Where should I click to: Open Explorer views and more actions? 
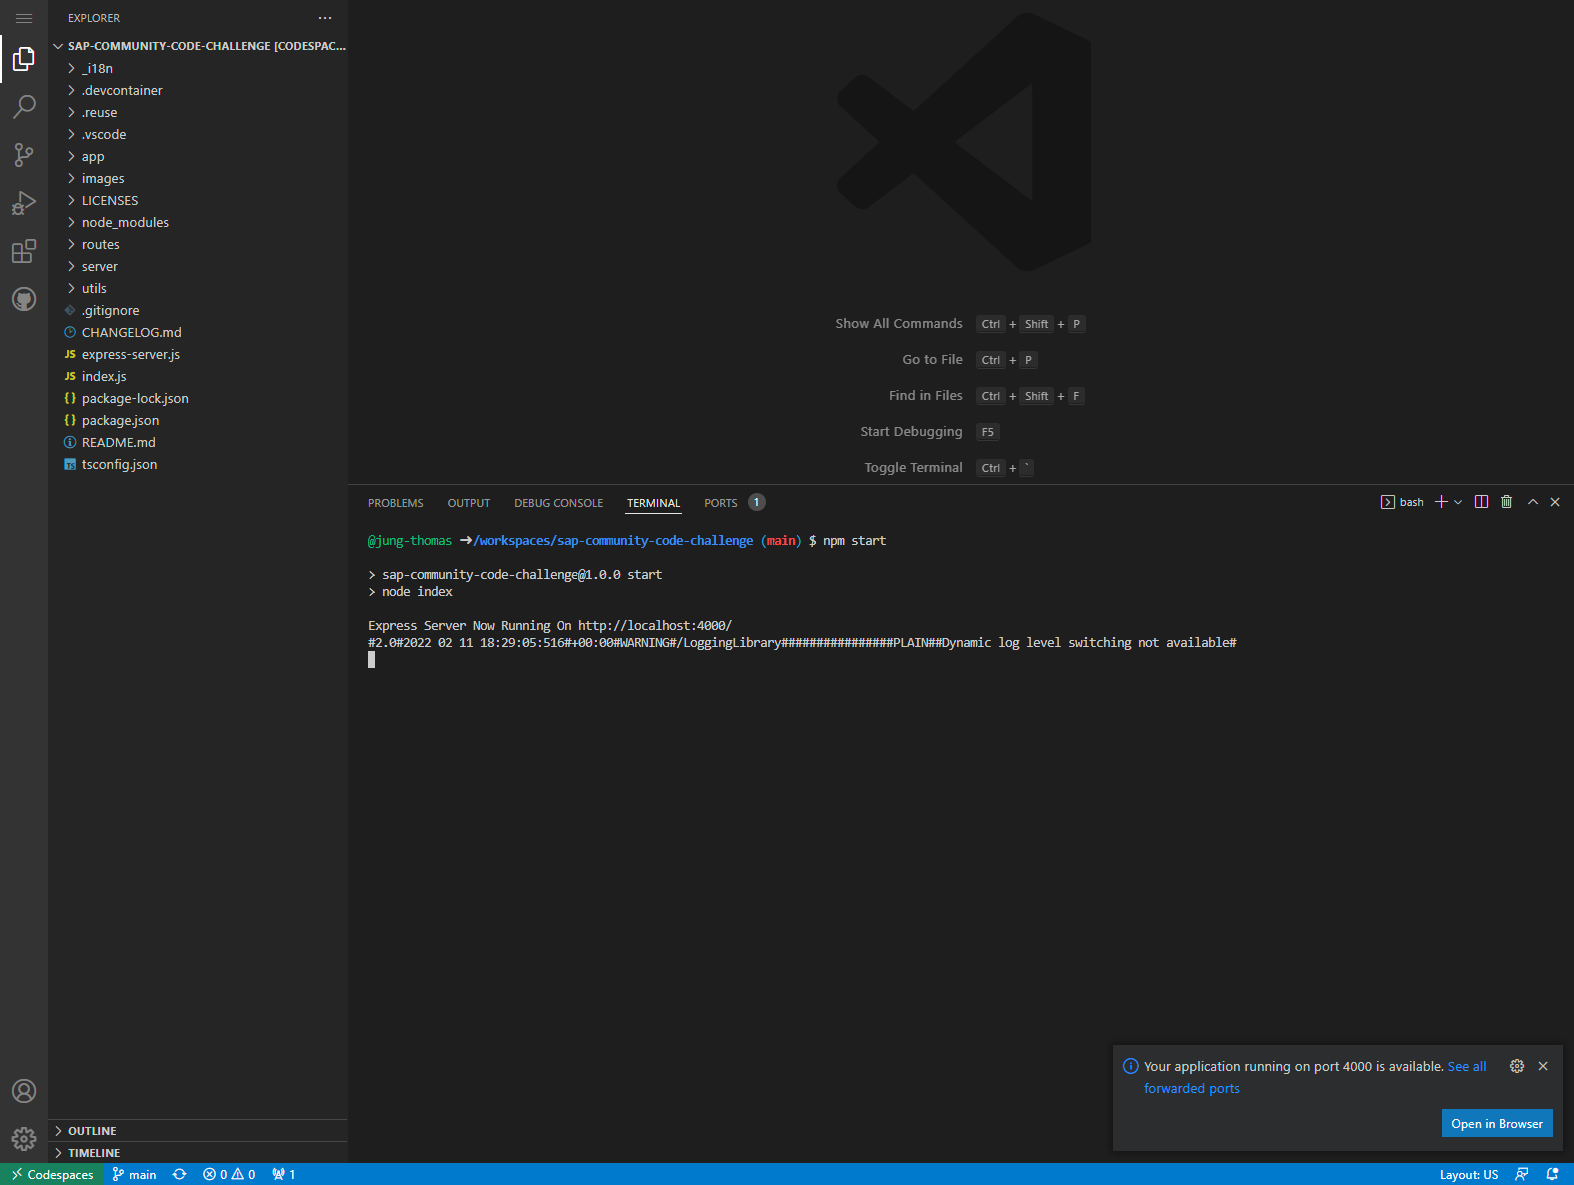[x=325, y=18]
